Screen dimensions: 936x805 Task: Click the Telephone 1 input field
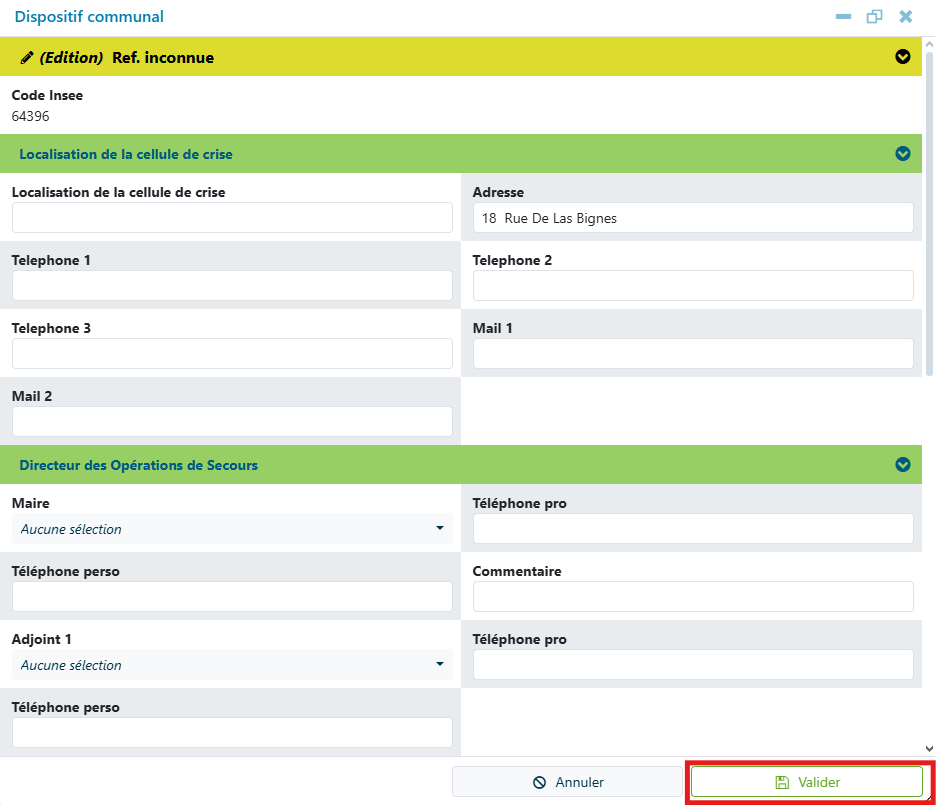click(x=232, y=286)
